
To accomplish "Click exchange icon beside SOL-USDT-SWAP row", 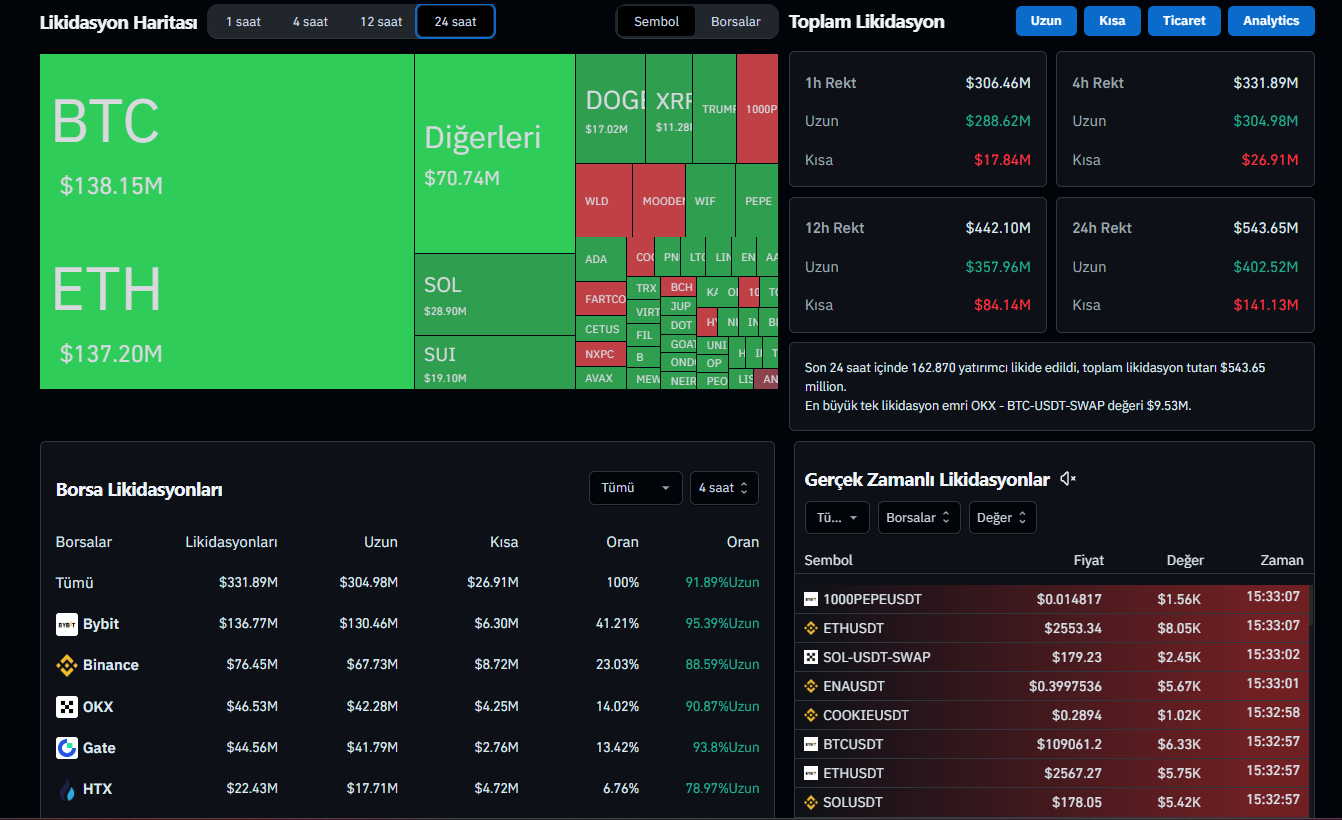I will (x=811, y=657).
